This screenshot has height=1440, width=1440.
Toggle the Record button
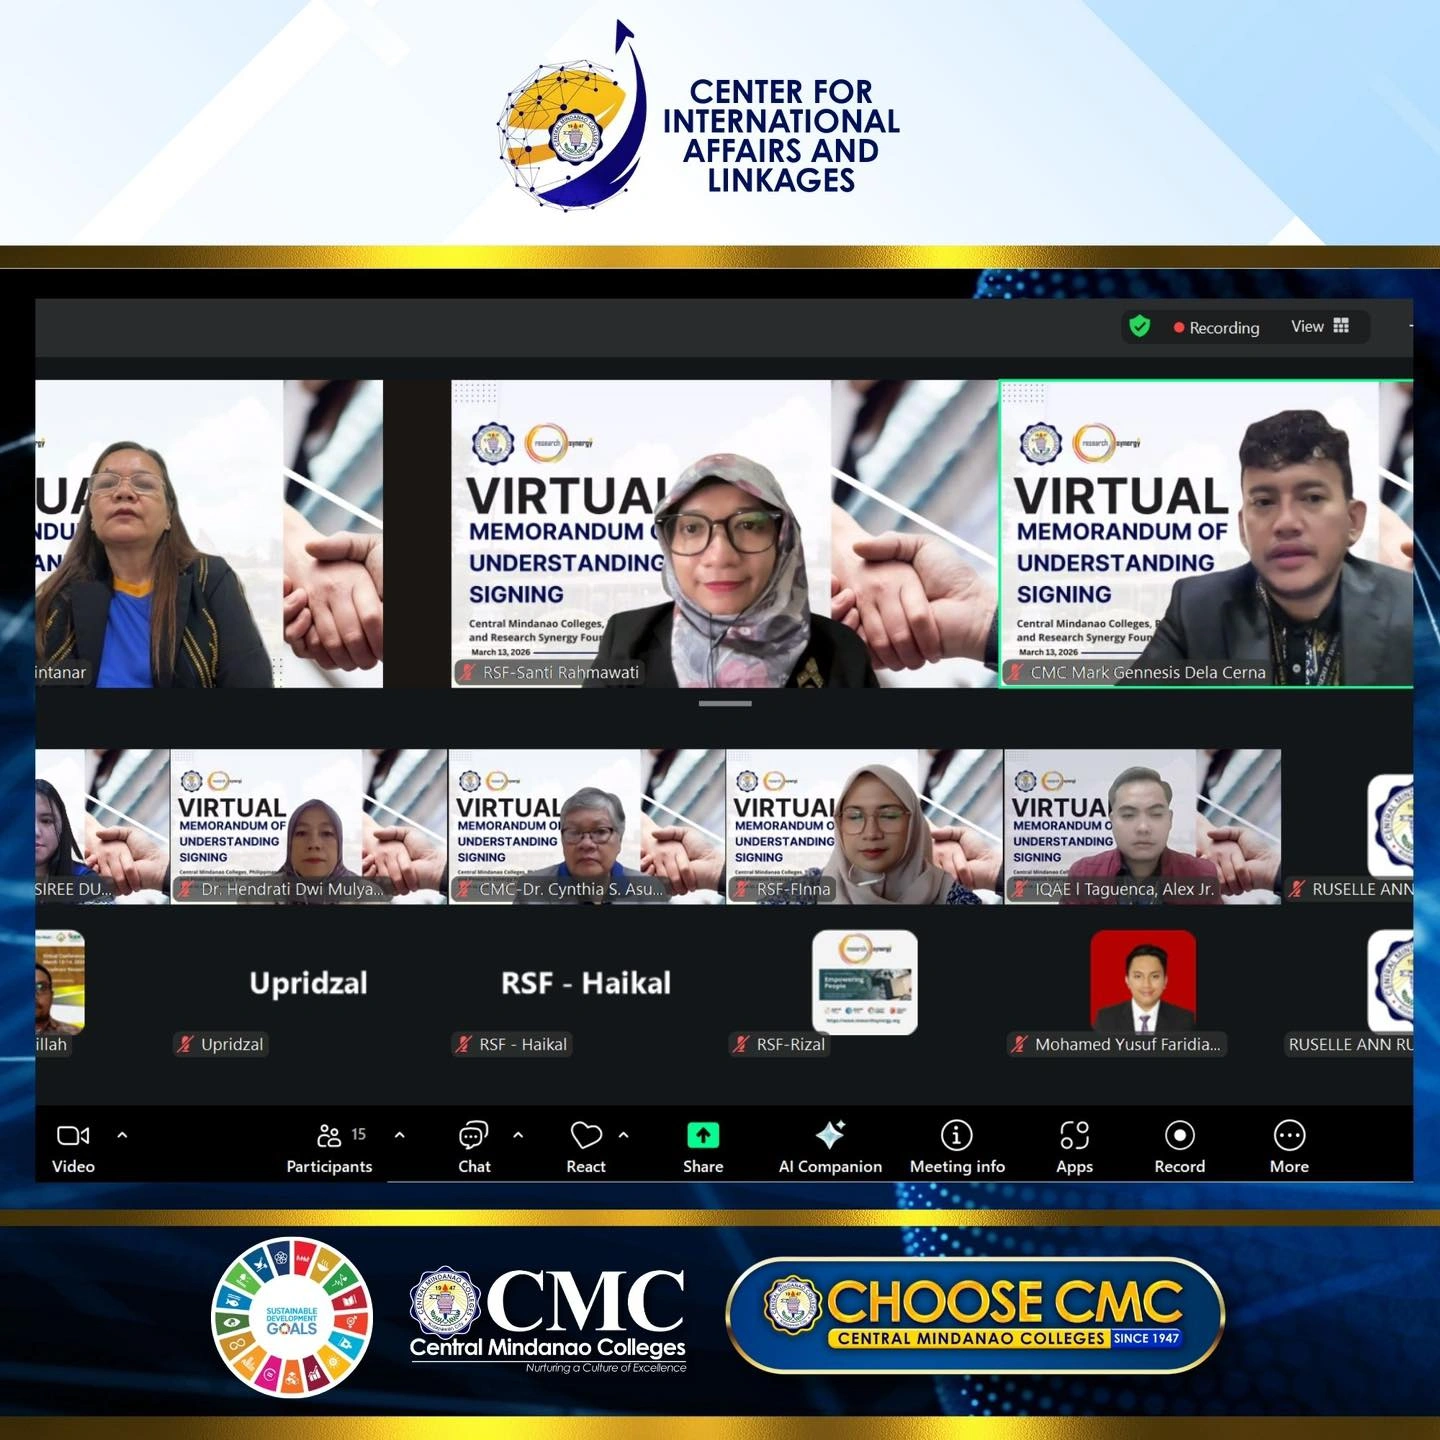pos(1179,1135)
